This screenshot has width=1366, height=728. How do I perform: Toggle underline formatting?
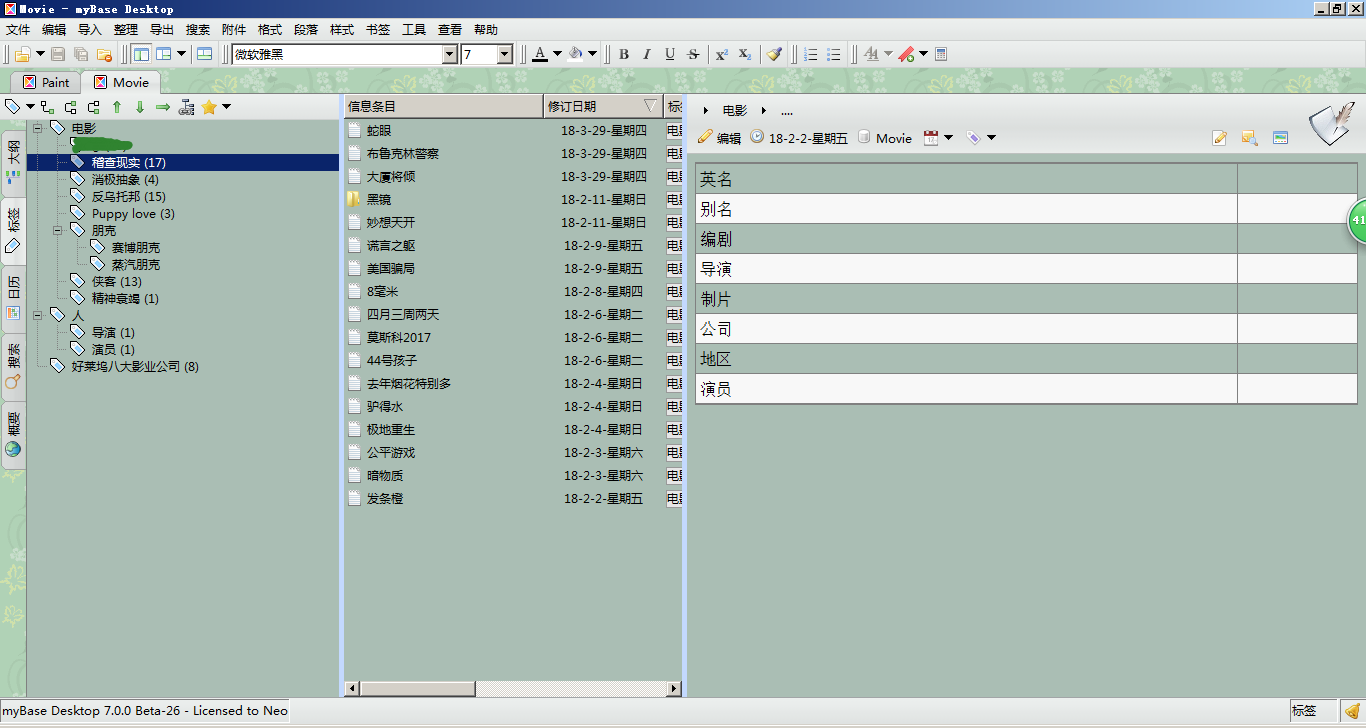pos(670,54)
